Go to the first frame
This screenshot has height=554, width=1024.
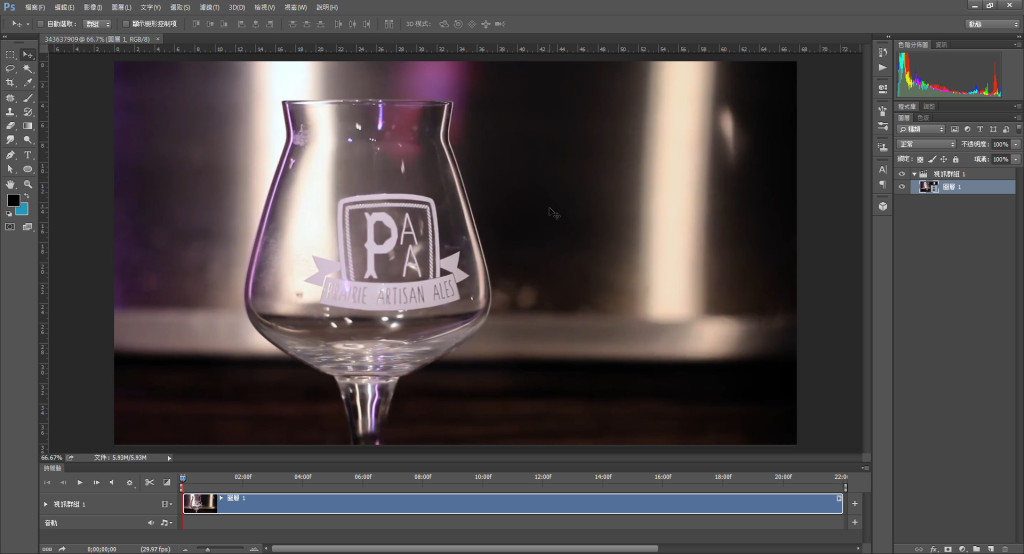47,483
